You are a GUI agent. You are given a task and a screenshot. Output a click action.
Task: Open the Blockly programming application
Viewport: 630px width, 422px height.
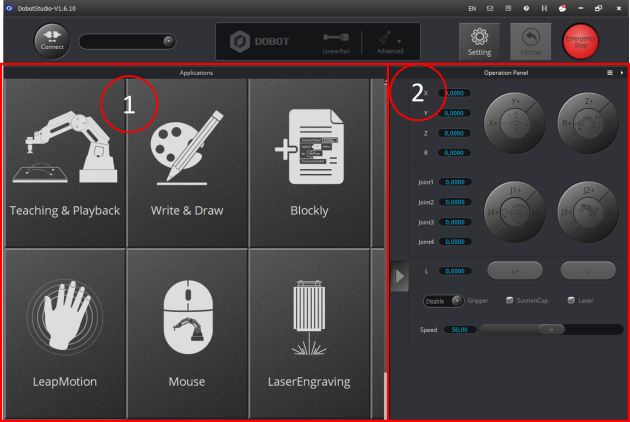(309, 163)
